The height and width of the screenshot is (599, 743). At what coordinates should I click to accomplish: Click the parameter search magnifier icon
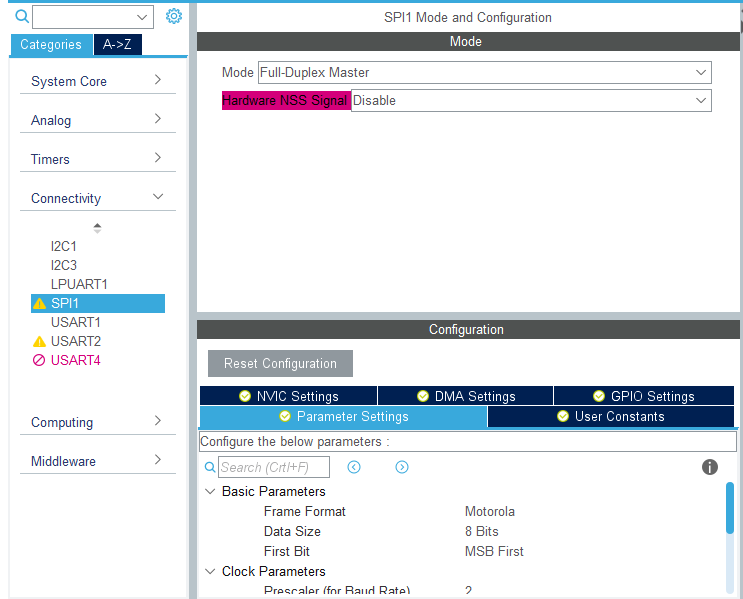[x=209, y=467]
